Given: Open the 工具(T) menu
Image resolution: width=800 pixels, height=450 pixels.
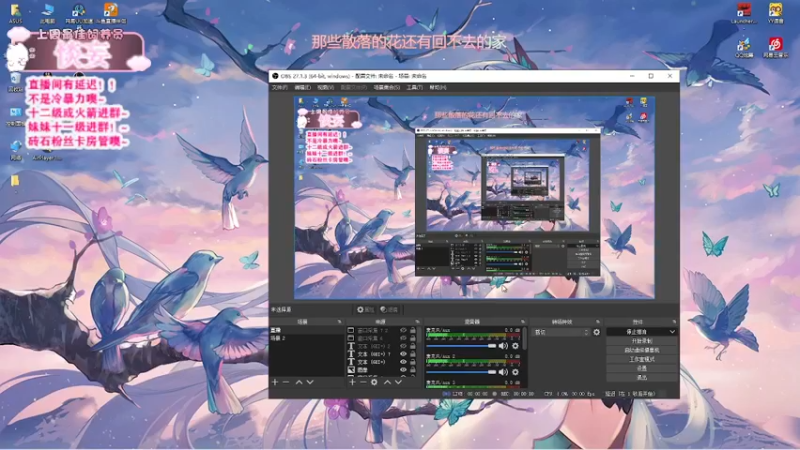Looking at the screenshot, I should (x=414, y=88).
